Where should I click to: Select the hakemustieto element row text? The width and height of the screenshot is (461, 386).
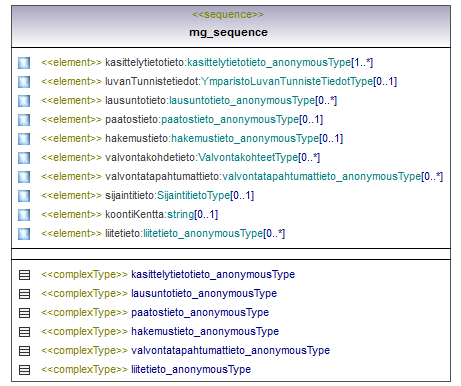192,139
